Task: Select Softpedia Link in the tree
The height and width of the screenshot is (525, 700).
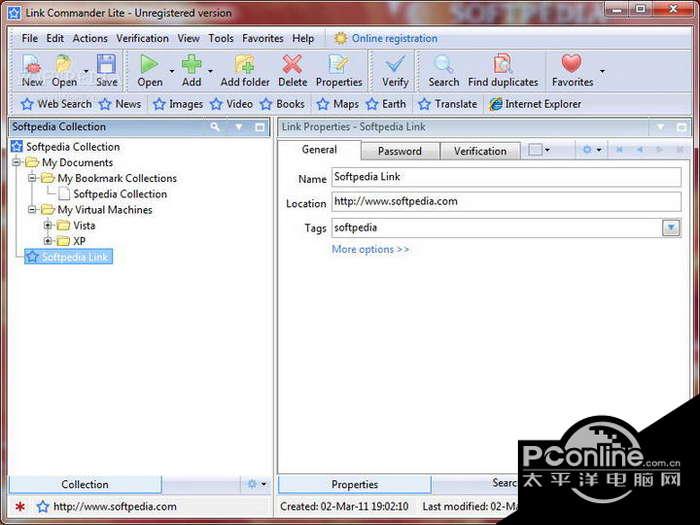Action: coord(68,257)
